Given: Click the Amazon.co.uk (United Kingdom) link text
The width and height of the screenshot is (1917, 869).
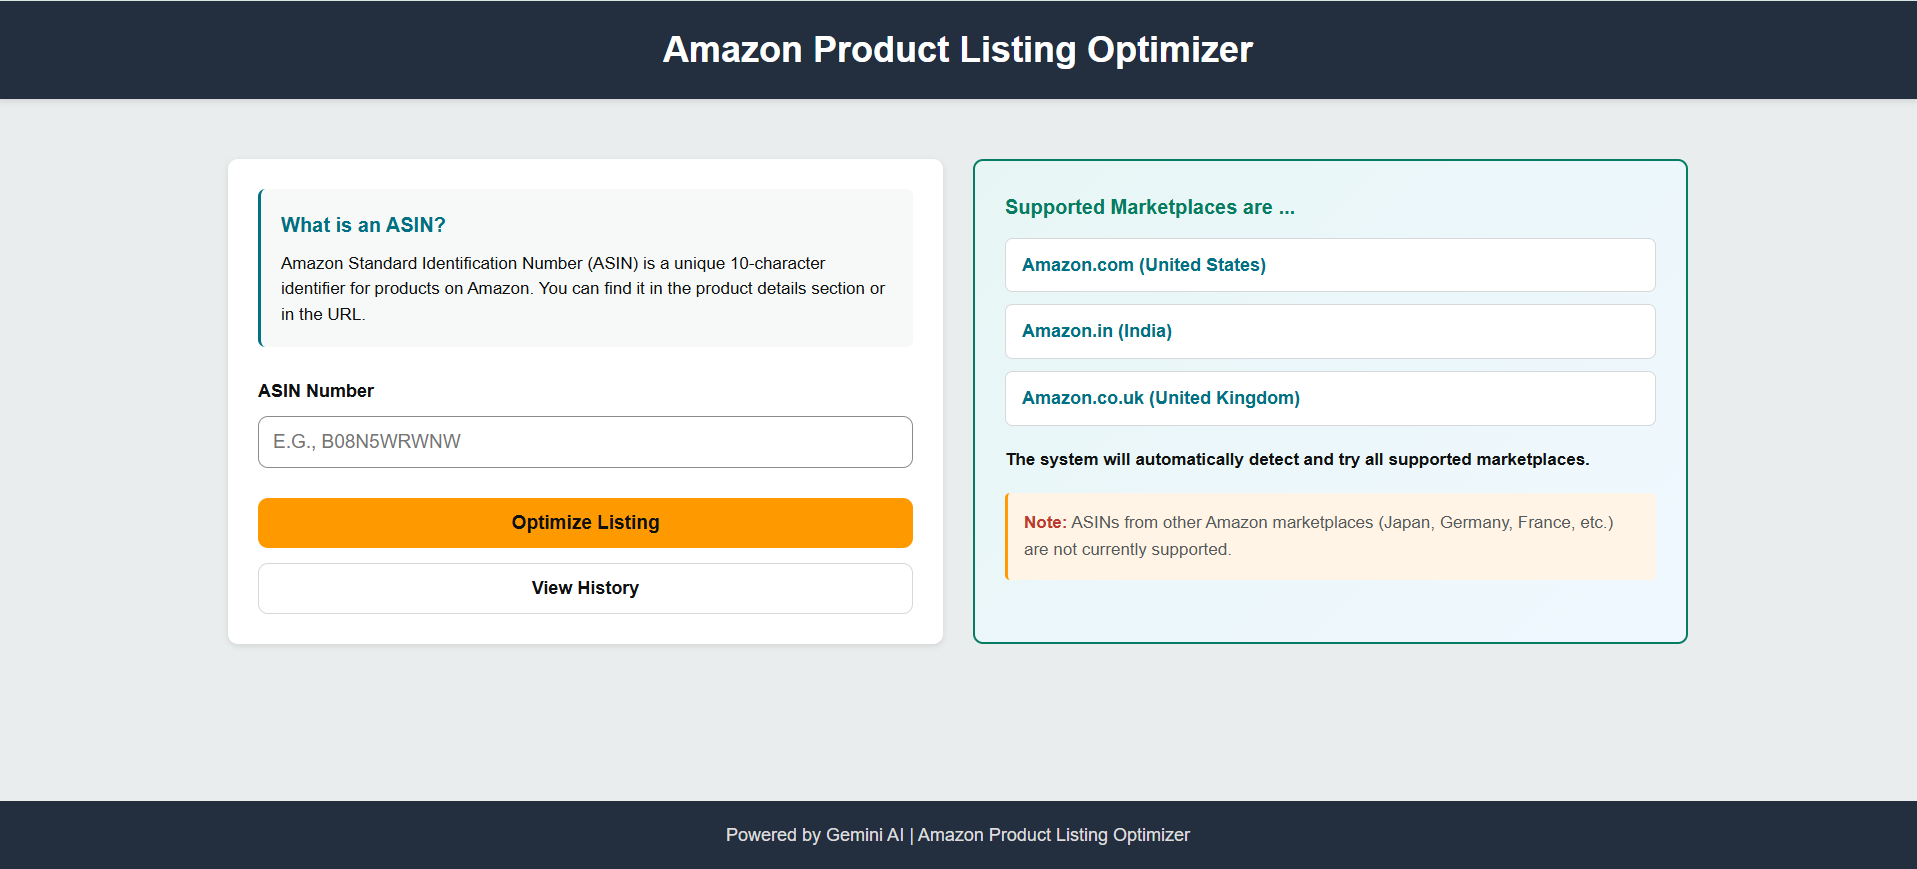Looking at the screenshot, I should [1160, 398].
